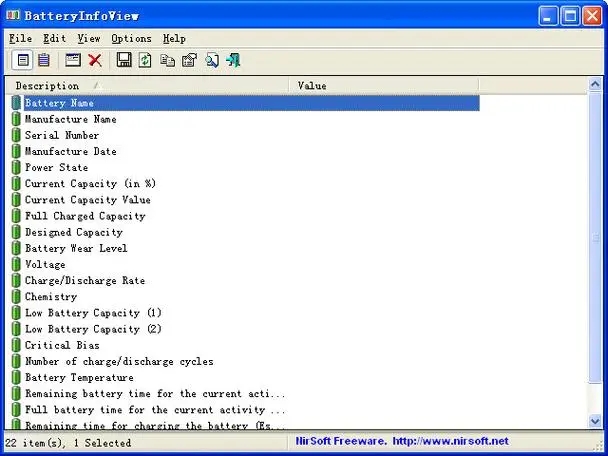The image size is (608, 456).
Task: Click the Copy Selected Items icon
Action: [167, 61]
